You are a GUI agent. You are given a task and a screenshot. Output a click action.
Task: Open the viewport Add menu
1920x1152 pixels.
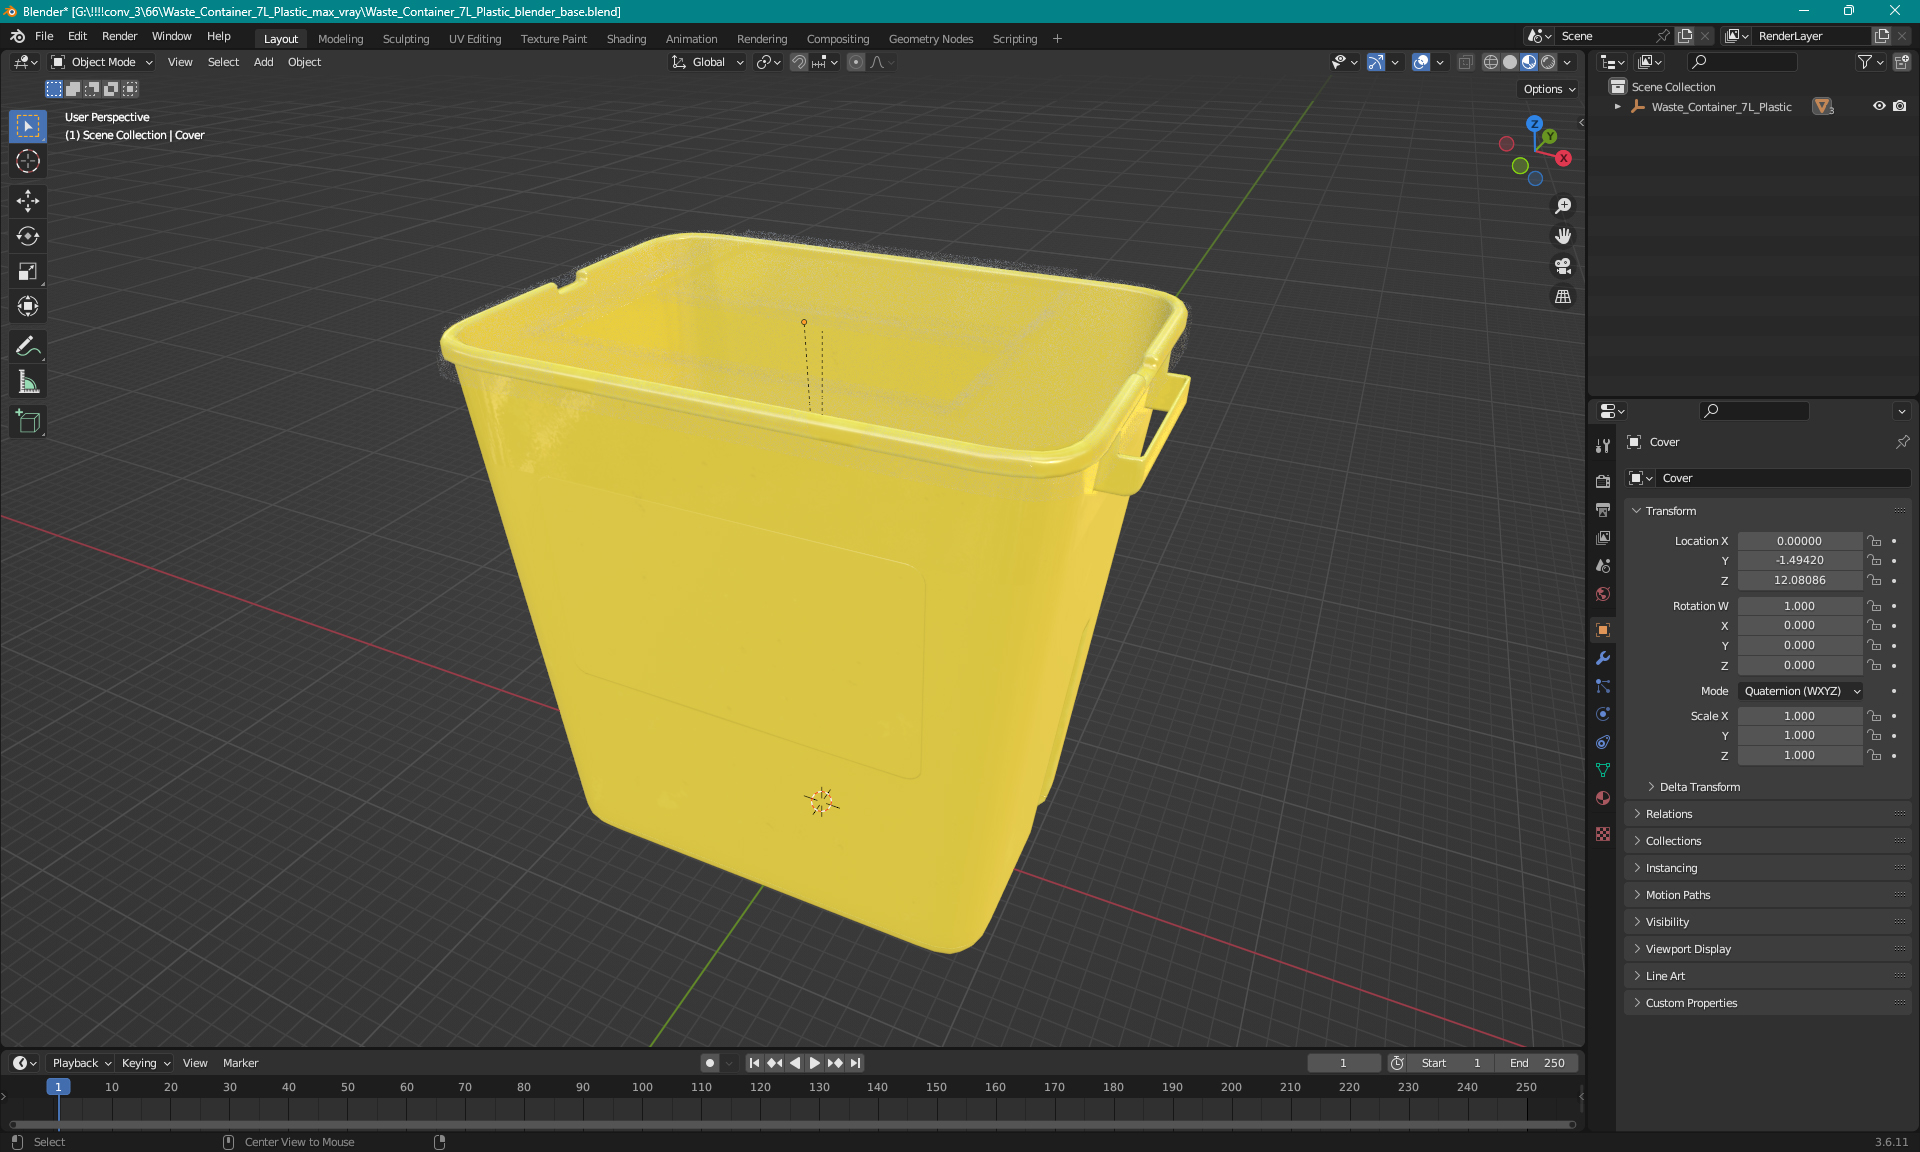(263, 62)
